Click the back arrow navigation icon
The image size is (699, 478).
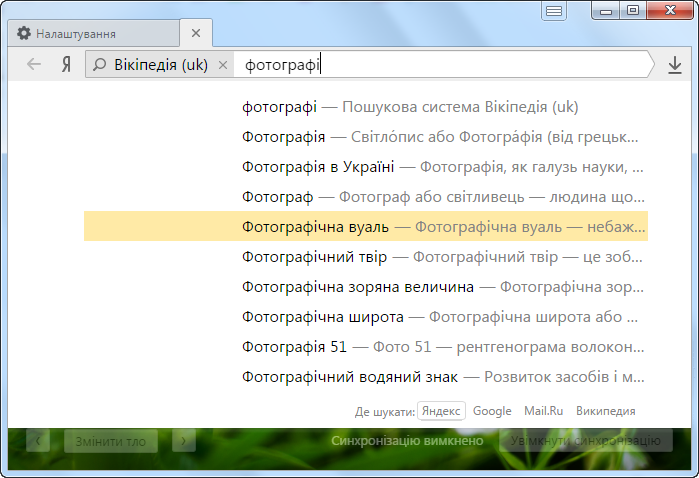click(34, 65)
